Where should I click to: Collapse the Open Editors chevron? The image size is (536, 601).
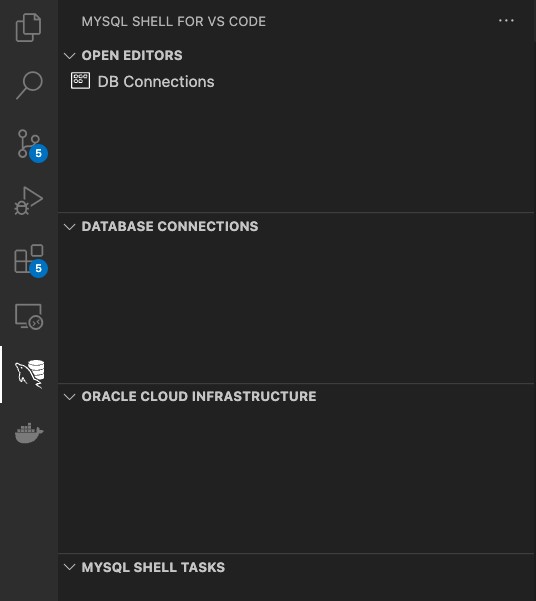click(x=69, y=56)
